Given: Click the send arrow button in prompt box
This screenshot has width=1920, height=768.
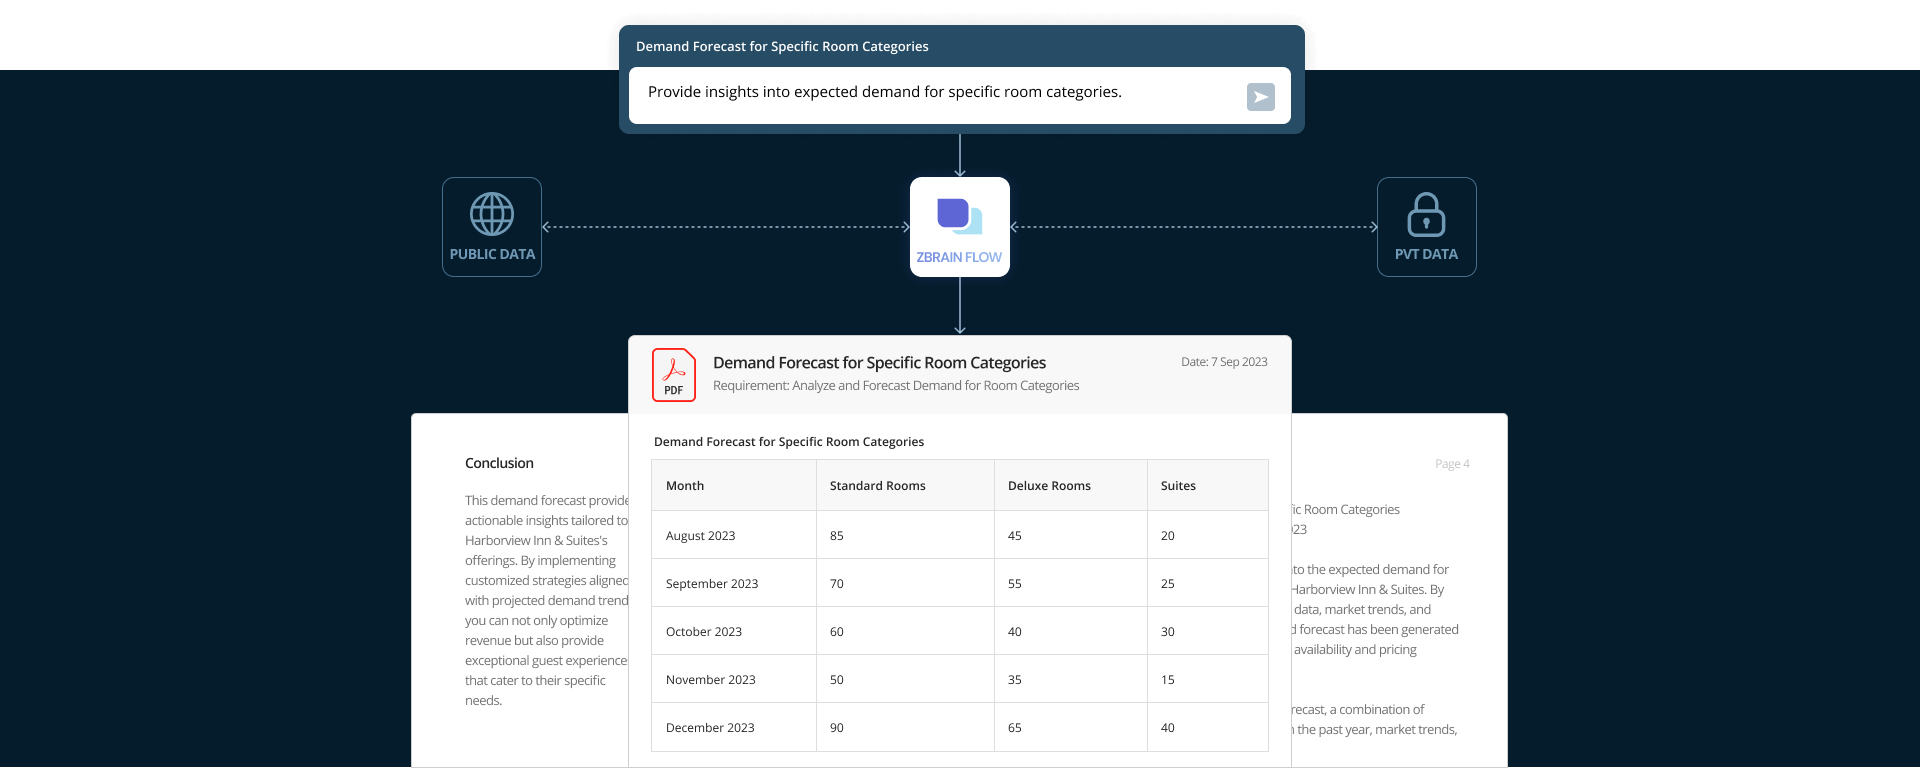Looking at the screenshot, I should pyautogui.click(x=1260, y=96).
